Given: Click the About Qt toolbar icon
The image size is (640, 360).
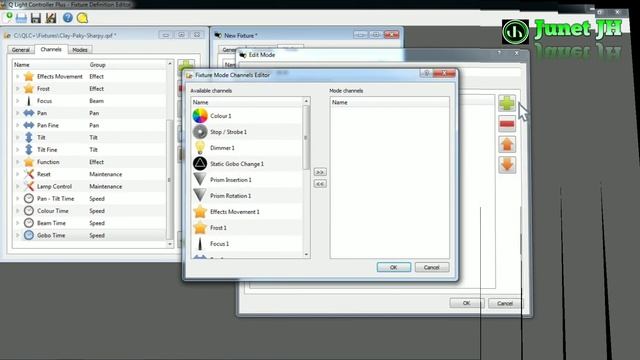Looking at the screenshot, I should click(x=82, y=18).
